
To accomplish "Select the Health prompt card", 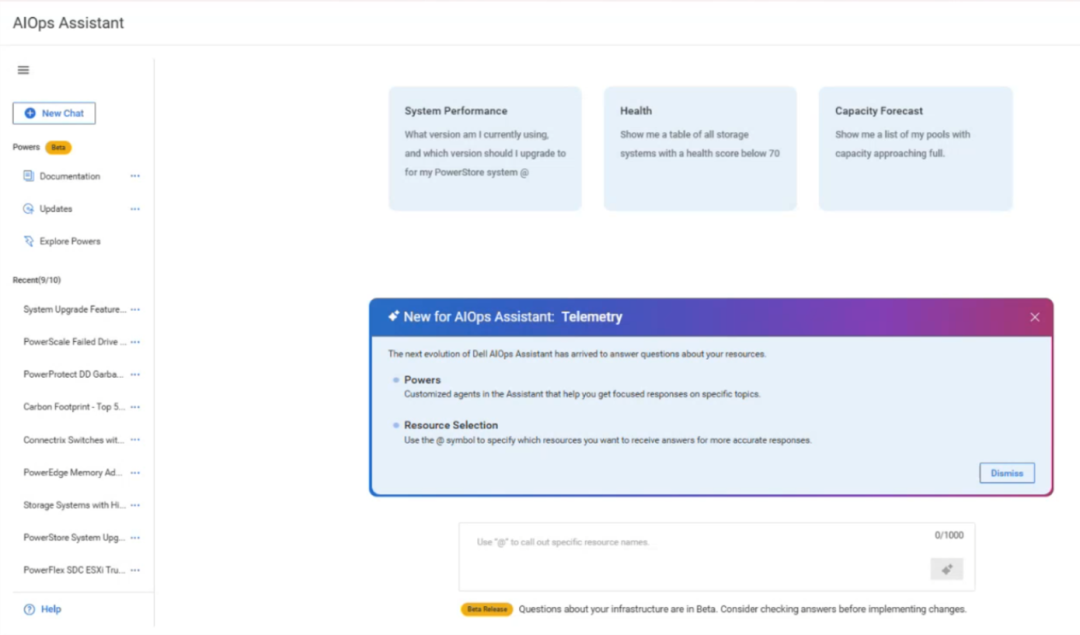I will click(700, 148).
